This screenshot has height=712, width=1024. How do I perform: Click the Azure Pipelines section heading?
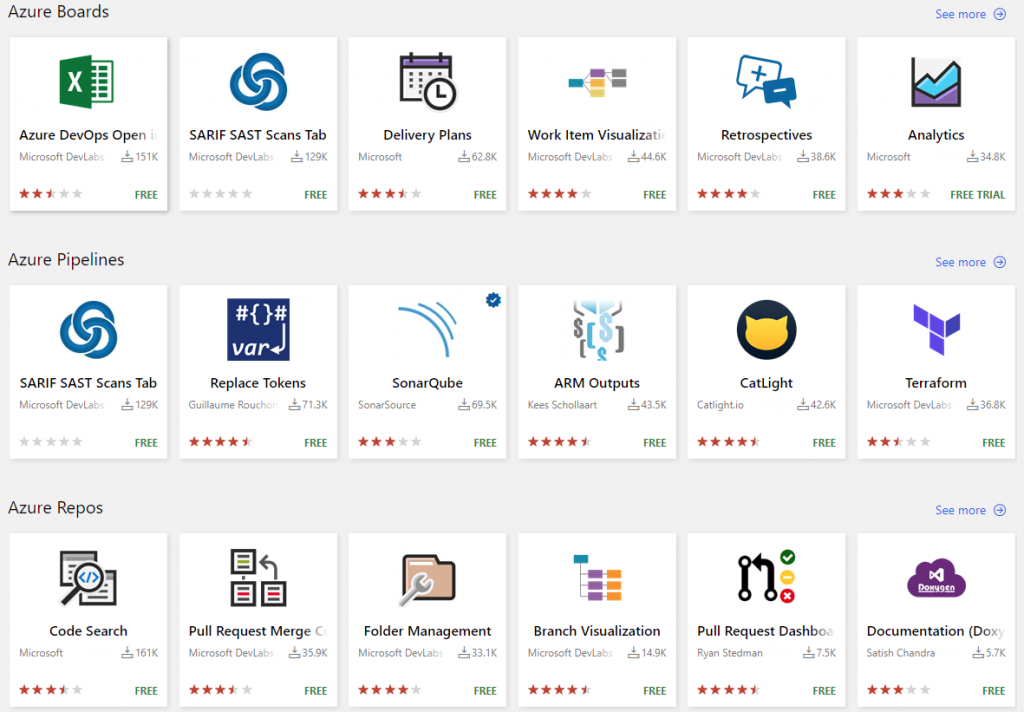point(66,259)
